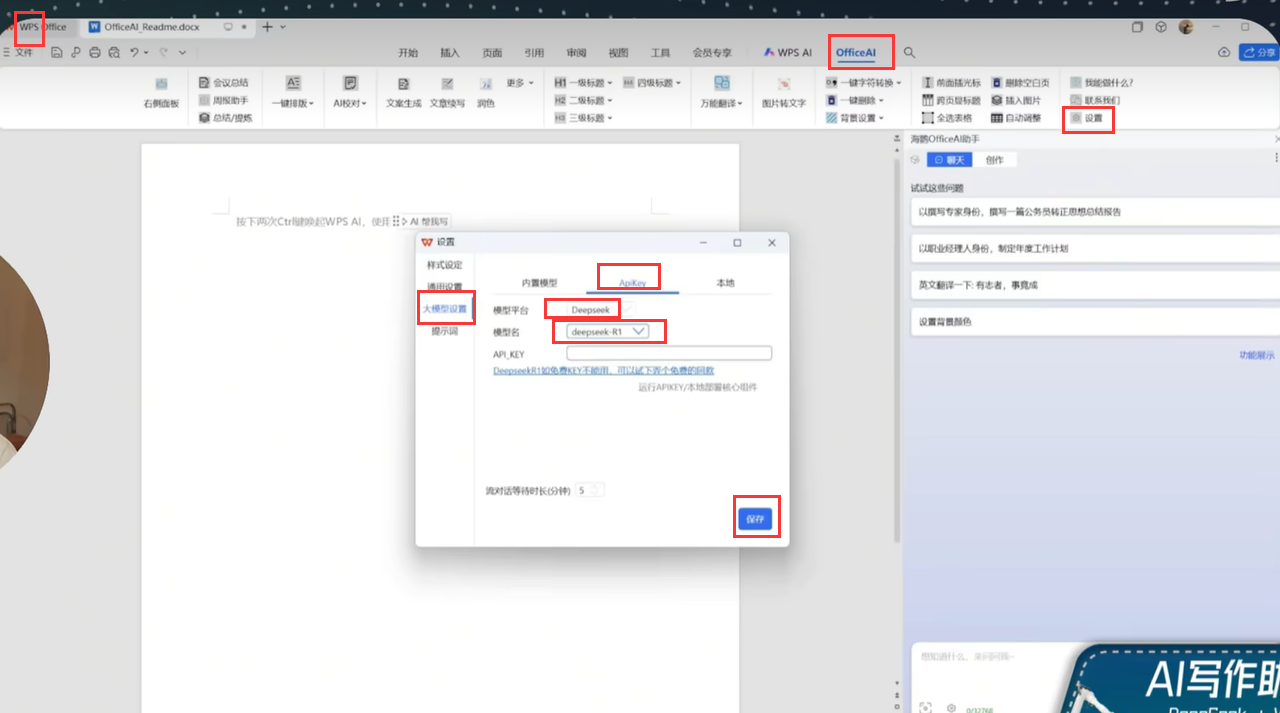This screenshot has height=713, width=1280.
Task: Click 前面插光标 insert cursor tool
Action: pyautogui.click(x=951, y=83)
